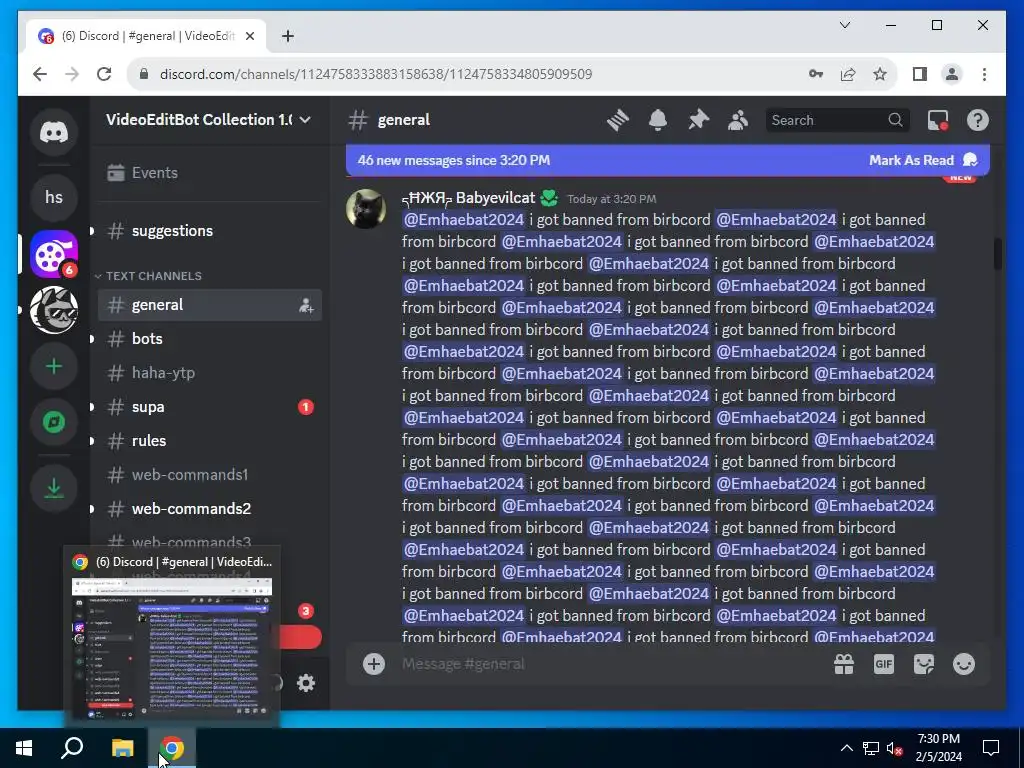Image resolution: width=1024 pixels, height=768 pixels.
Task: Switch to the suggestions channel
Action: tap(209, 231)
